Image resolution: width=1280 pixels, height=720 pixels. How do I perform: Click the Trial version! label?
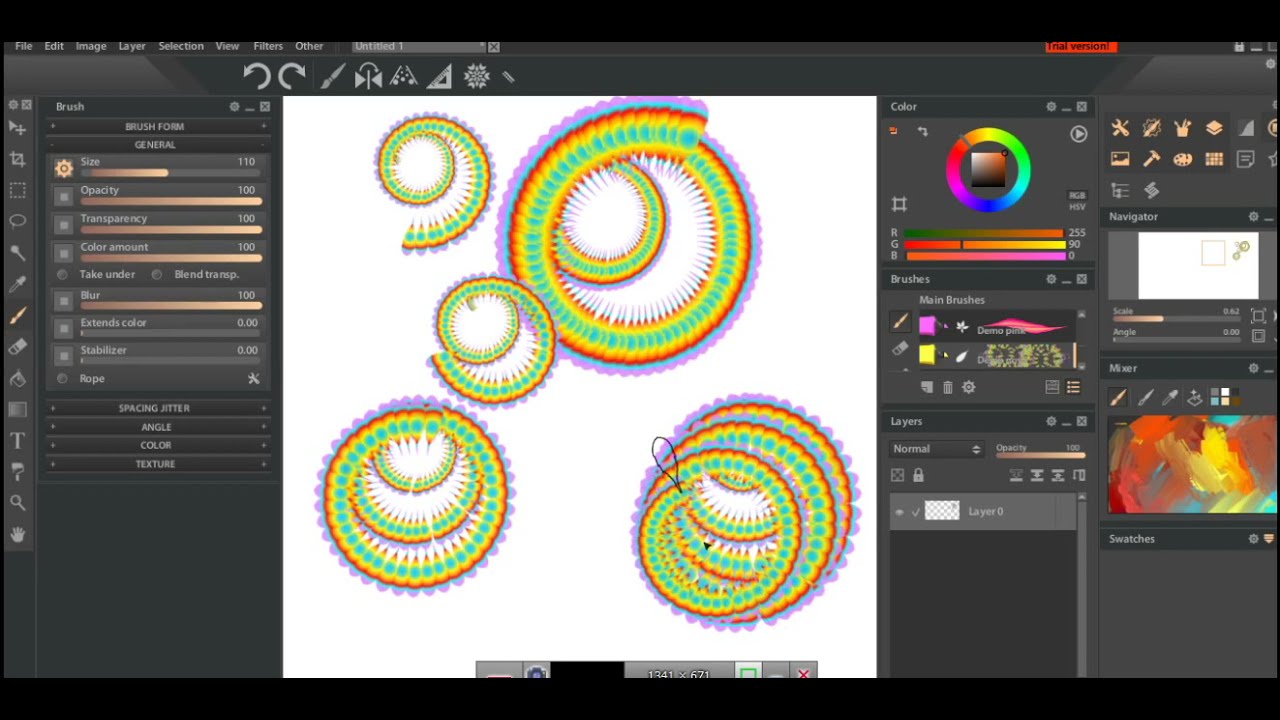tap(1080, 46)
